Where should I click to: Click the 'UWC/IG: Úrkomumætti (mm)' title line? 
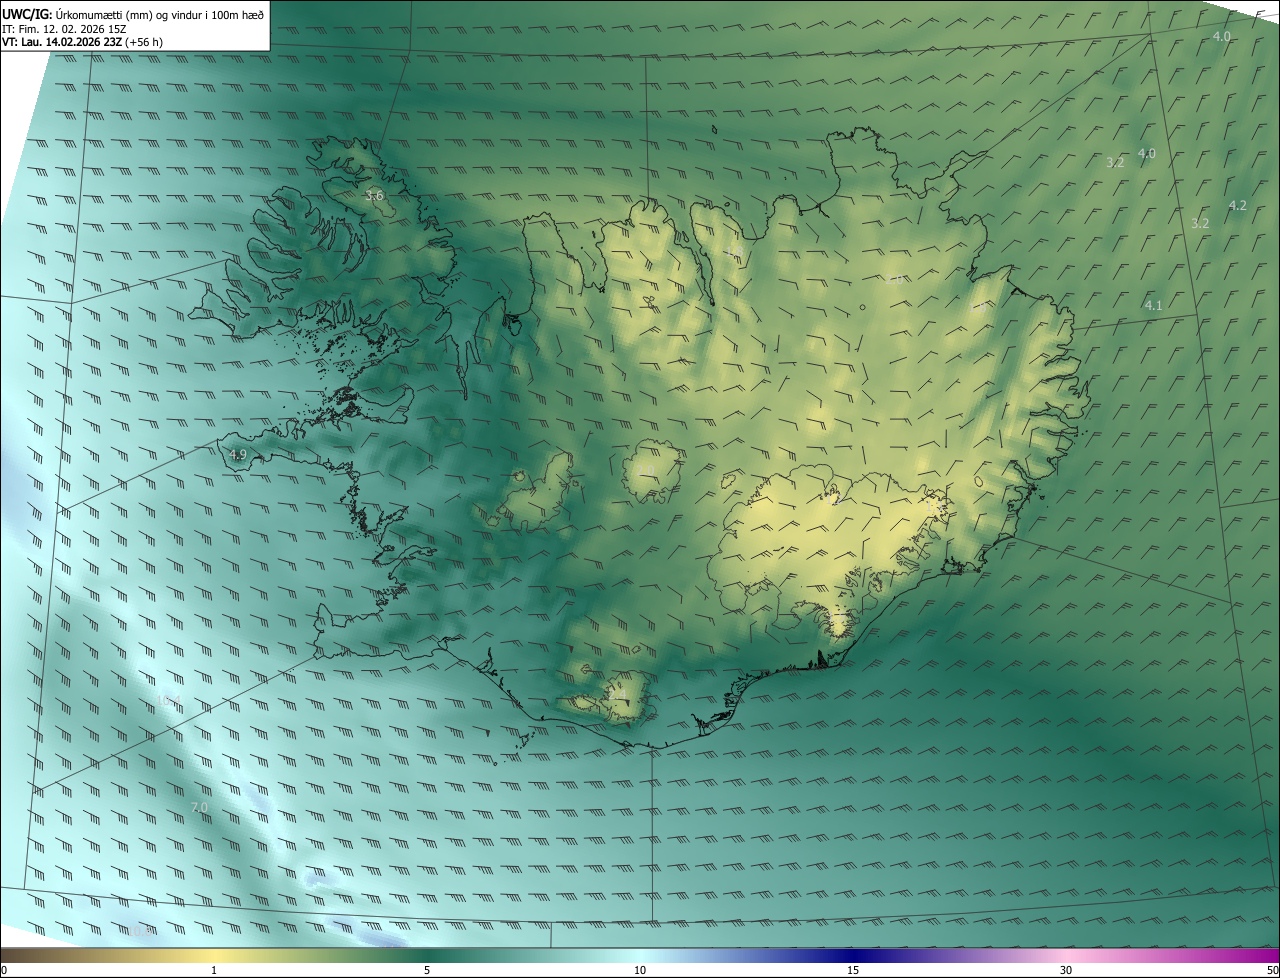coord(133,13)
